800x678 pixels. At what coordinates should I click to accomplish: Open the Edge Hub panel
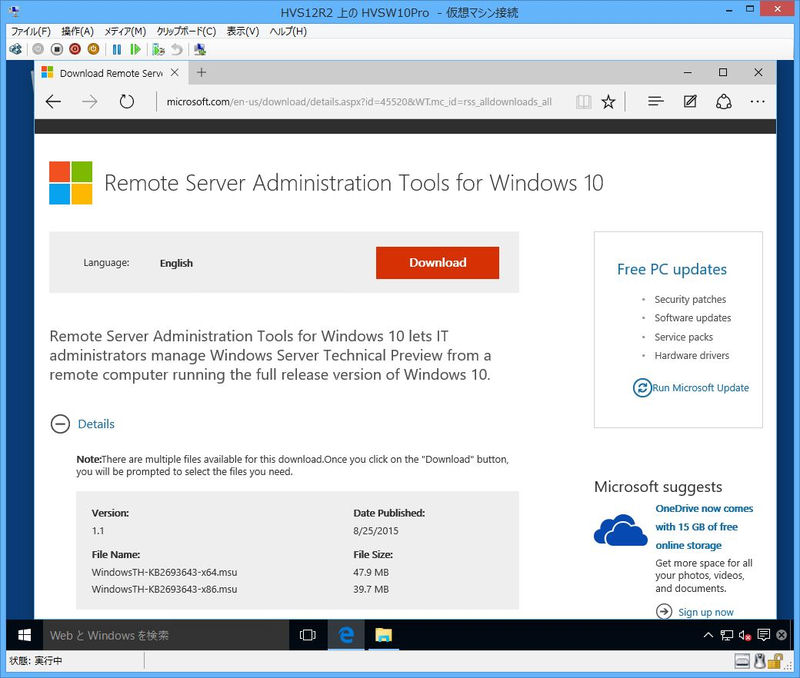[x=656, y=102]
